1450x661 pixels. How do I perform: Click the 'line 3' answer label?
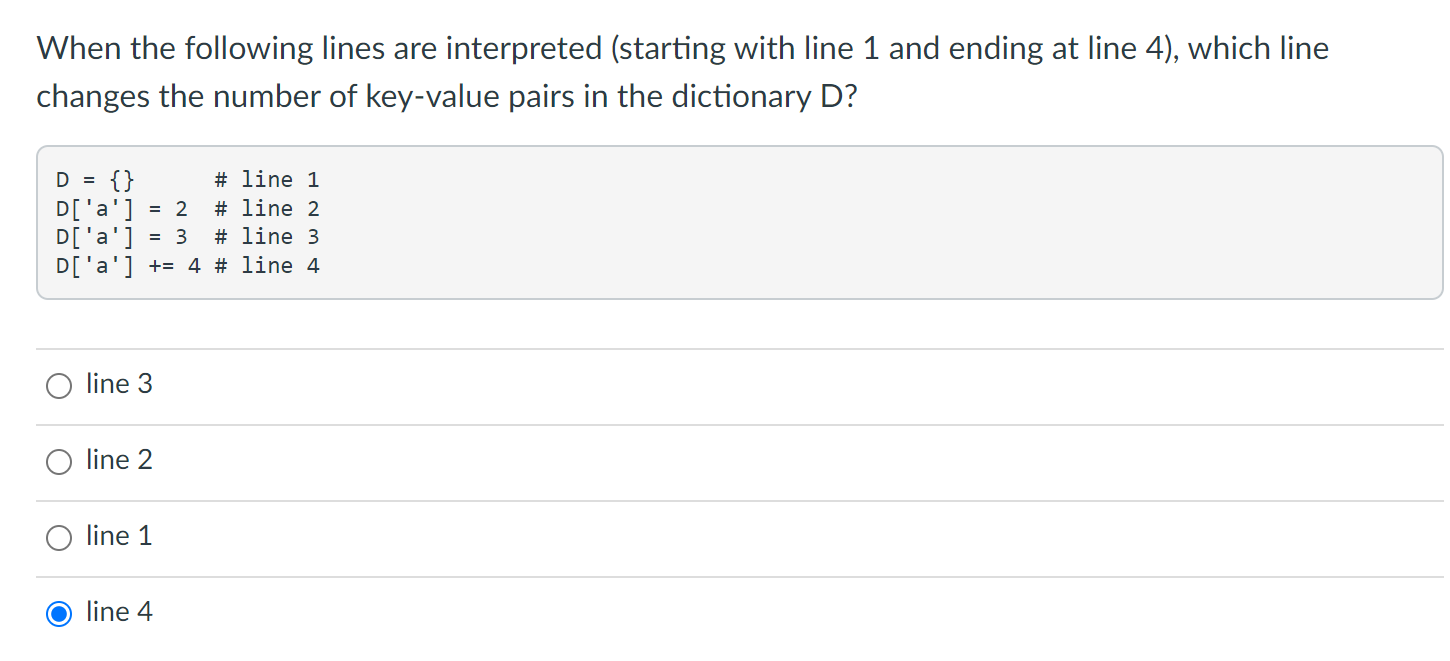point(118,384)
